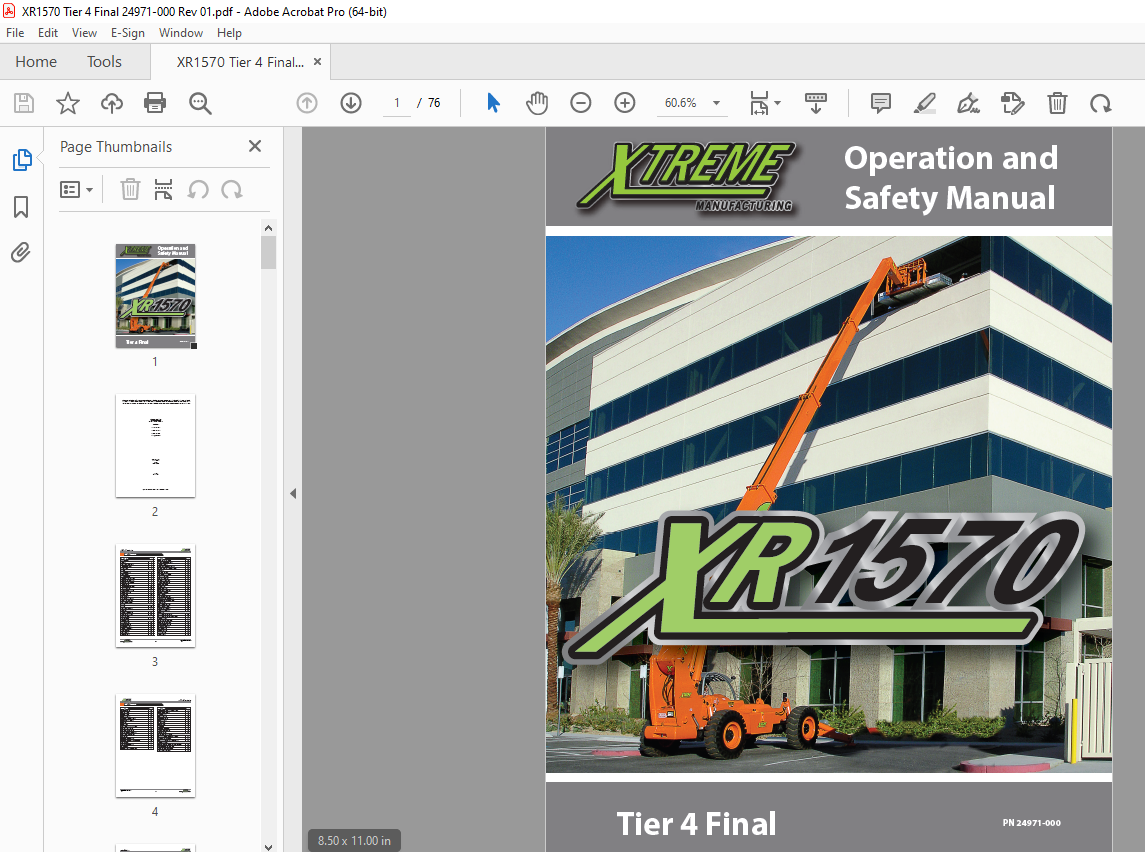Open the Attachments paperclip panel
Image resolution: width=1145 pixels, height=852 pixels.
[x=20, y=253]
